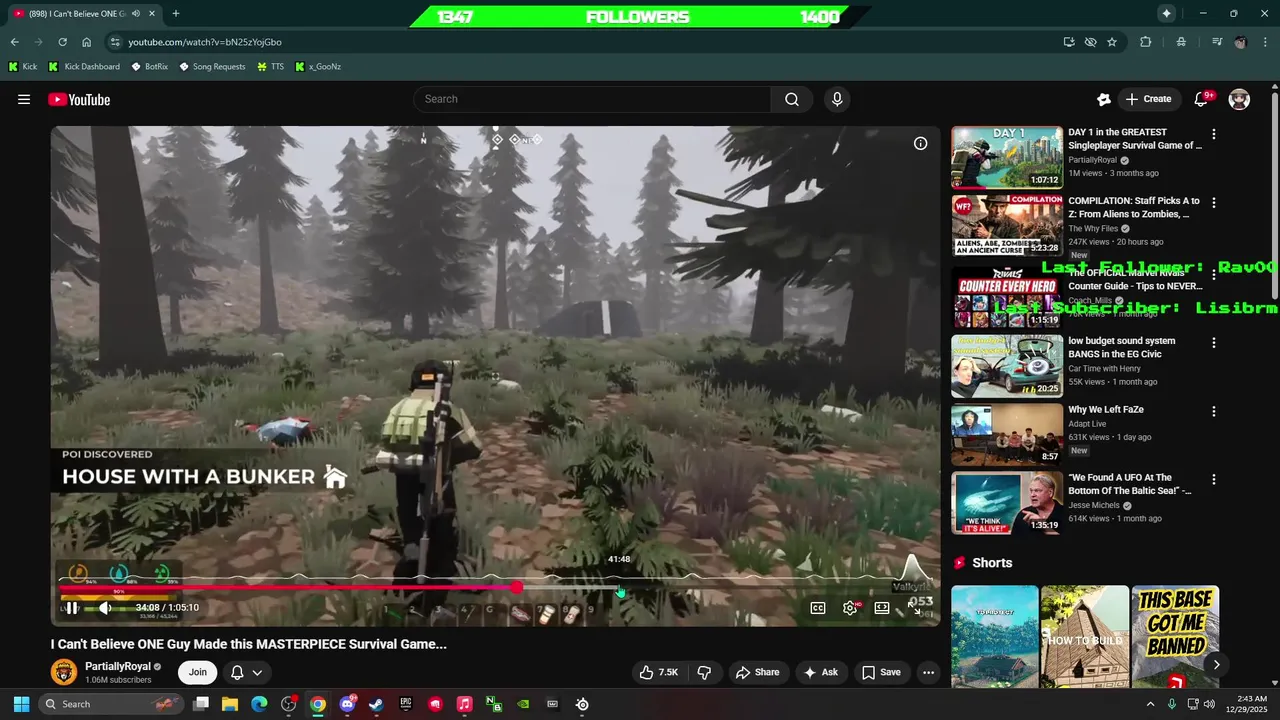Bookmark this page with star icon
This screenshot has width=1280, height=720.
1112,42
